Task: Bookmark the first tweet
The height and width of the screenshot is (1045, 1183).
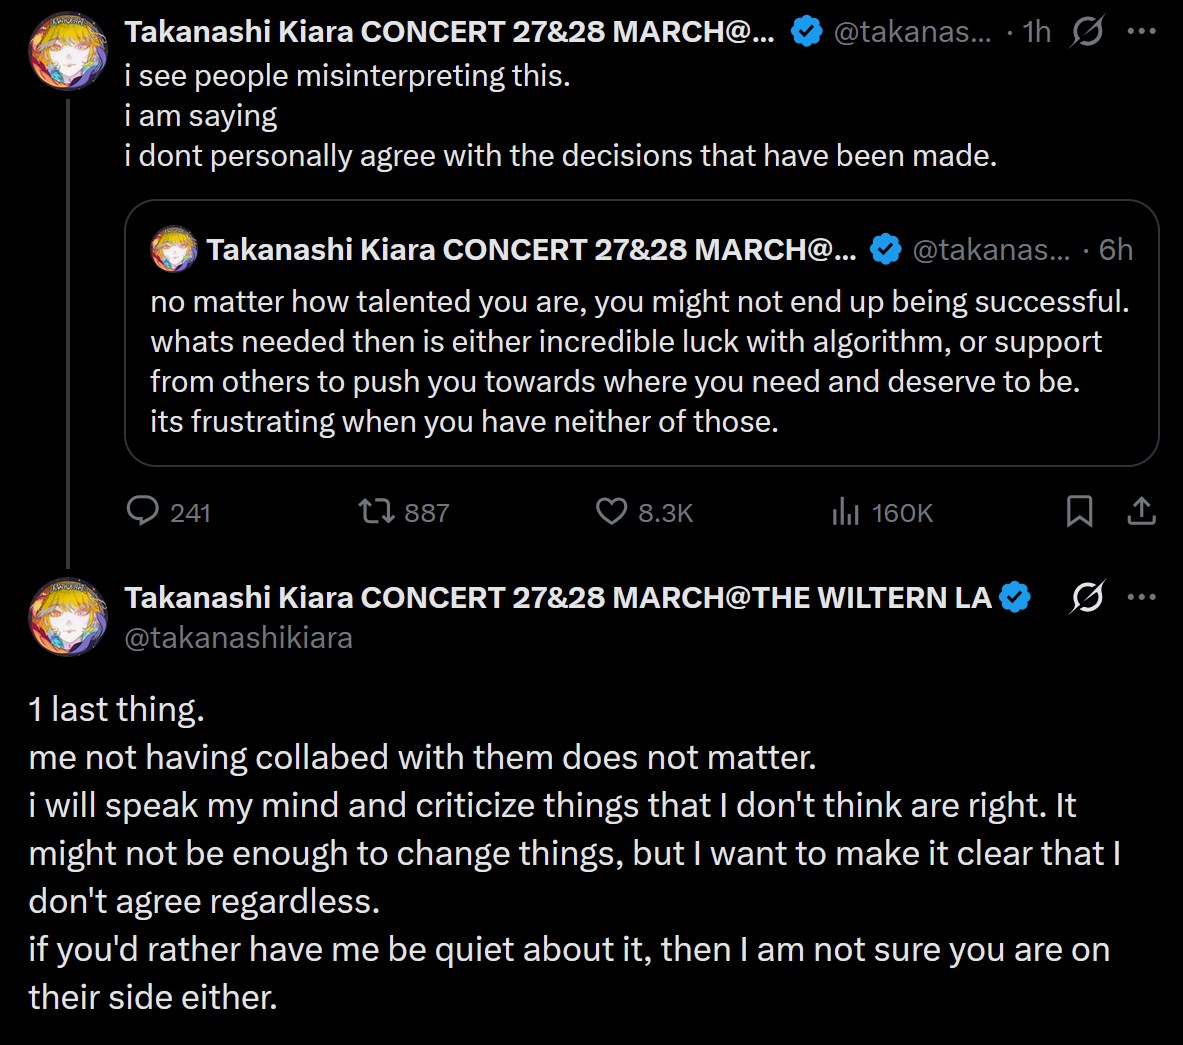Action: pos(1079,512)
